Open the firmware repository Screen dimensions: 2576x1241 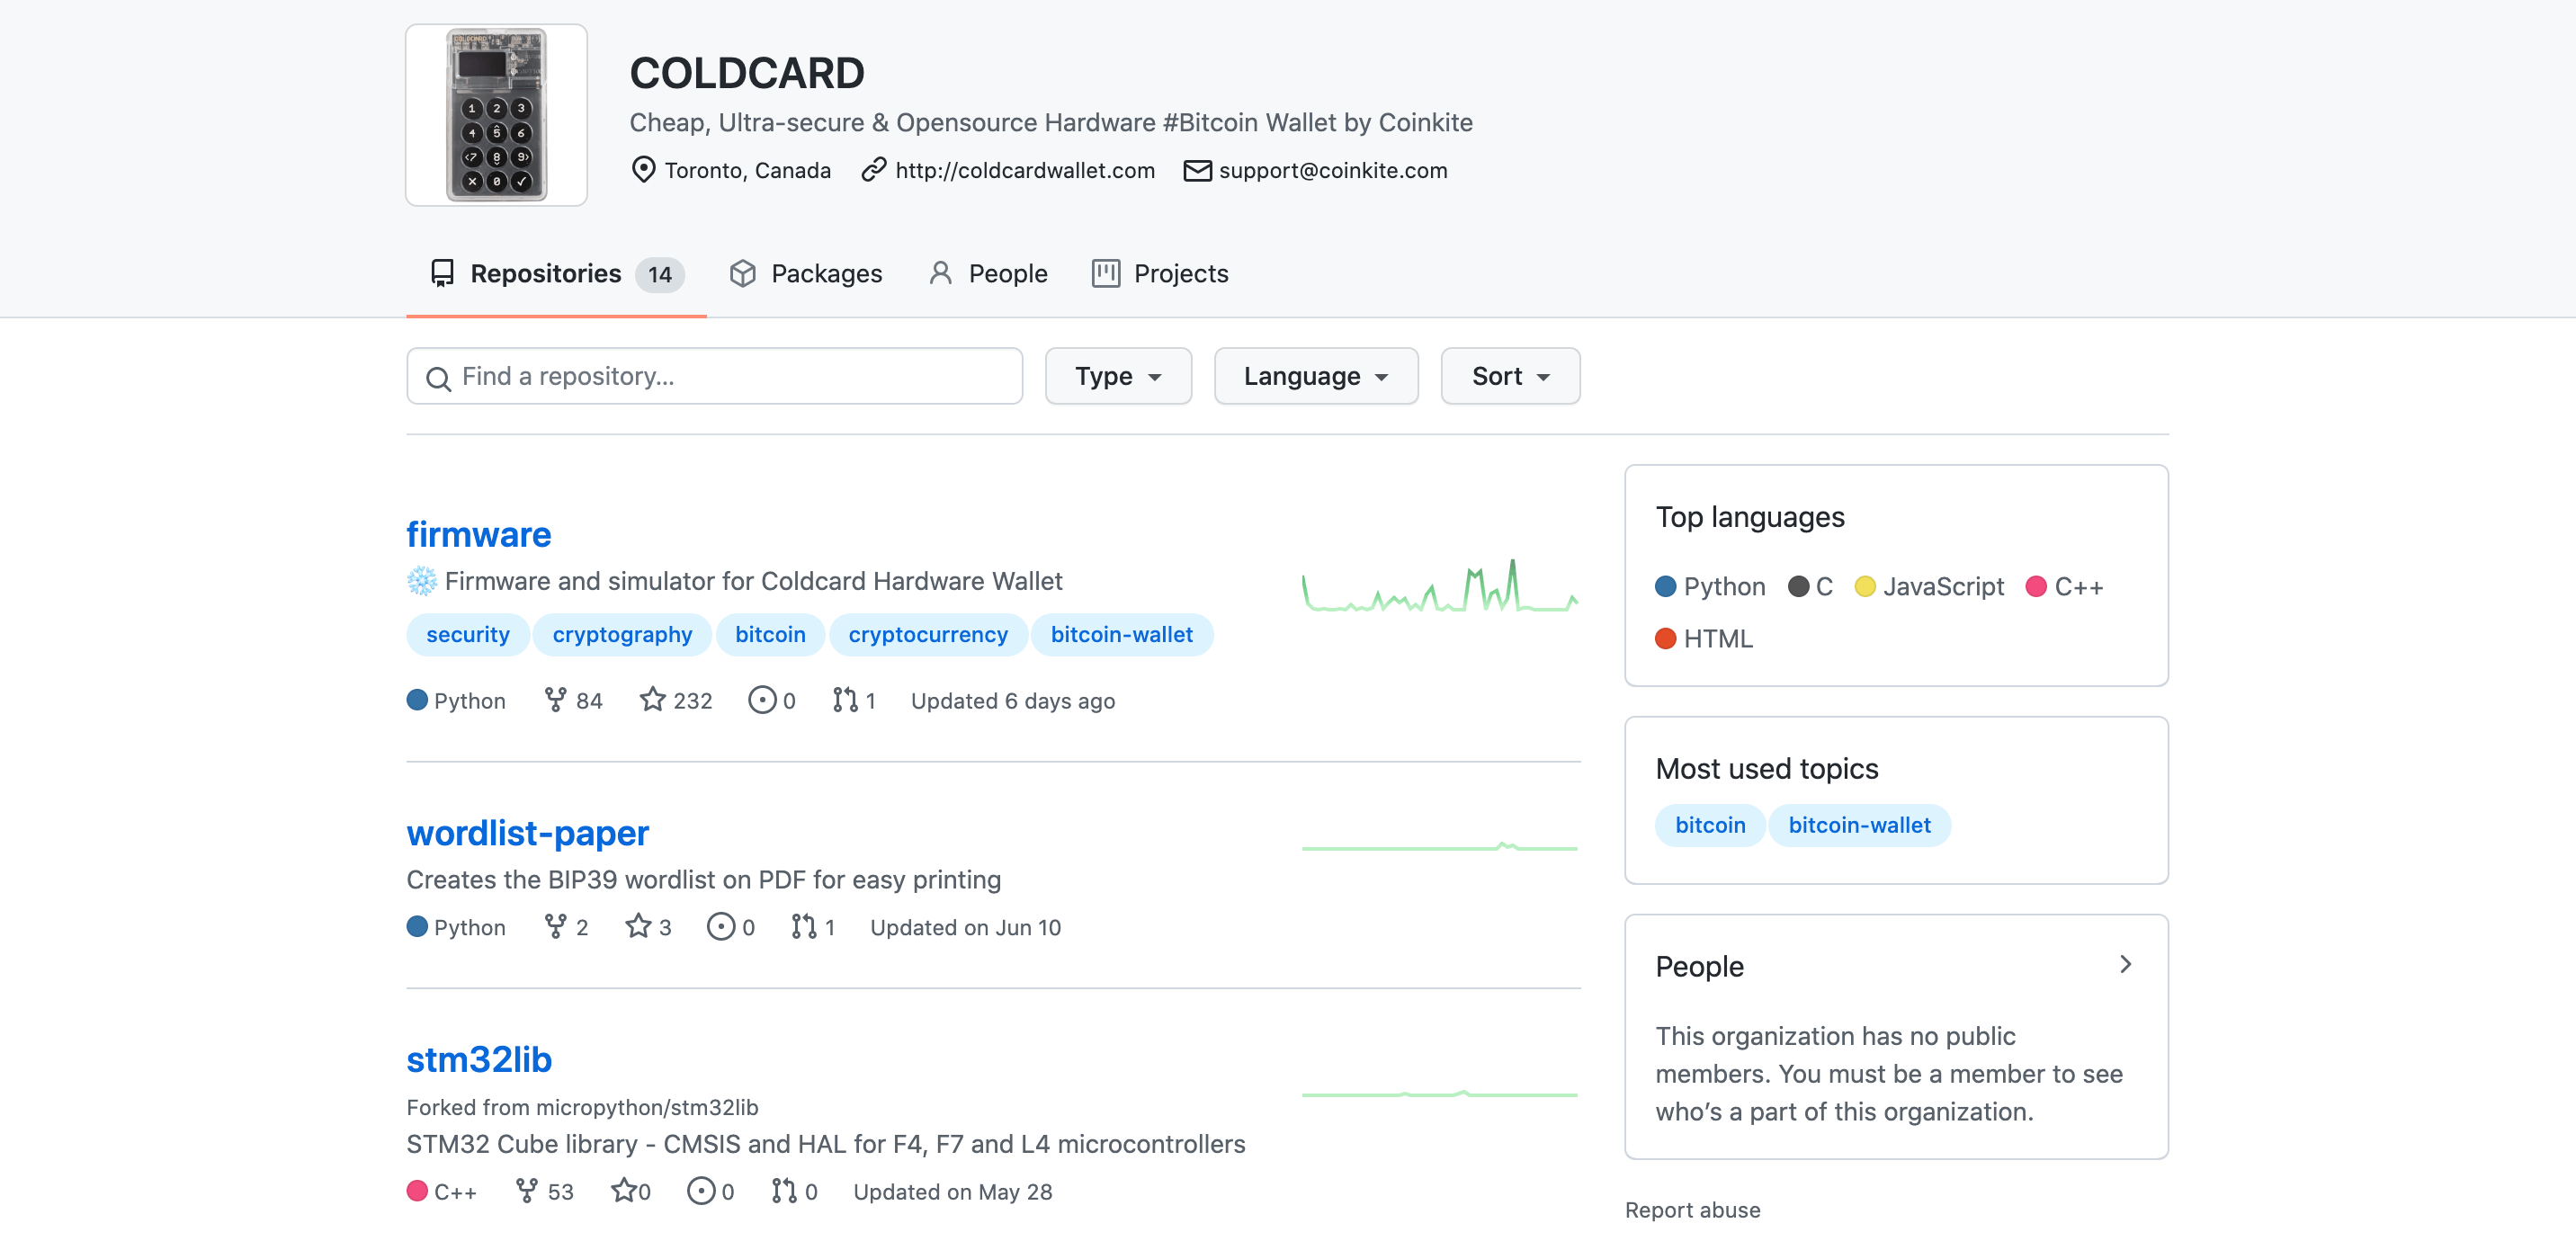(x=478, y=535)
